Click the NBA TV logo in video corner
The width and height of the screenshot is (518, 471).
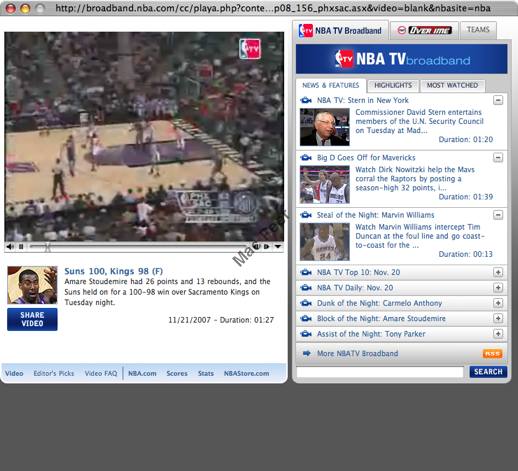[x=250, y=49]
